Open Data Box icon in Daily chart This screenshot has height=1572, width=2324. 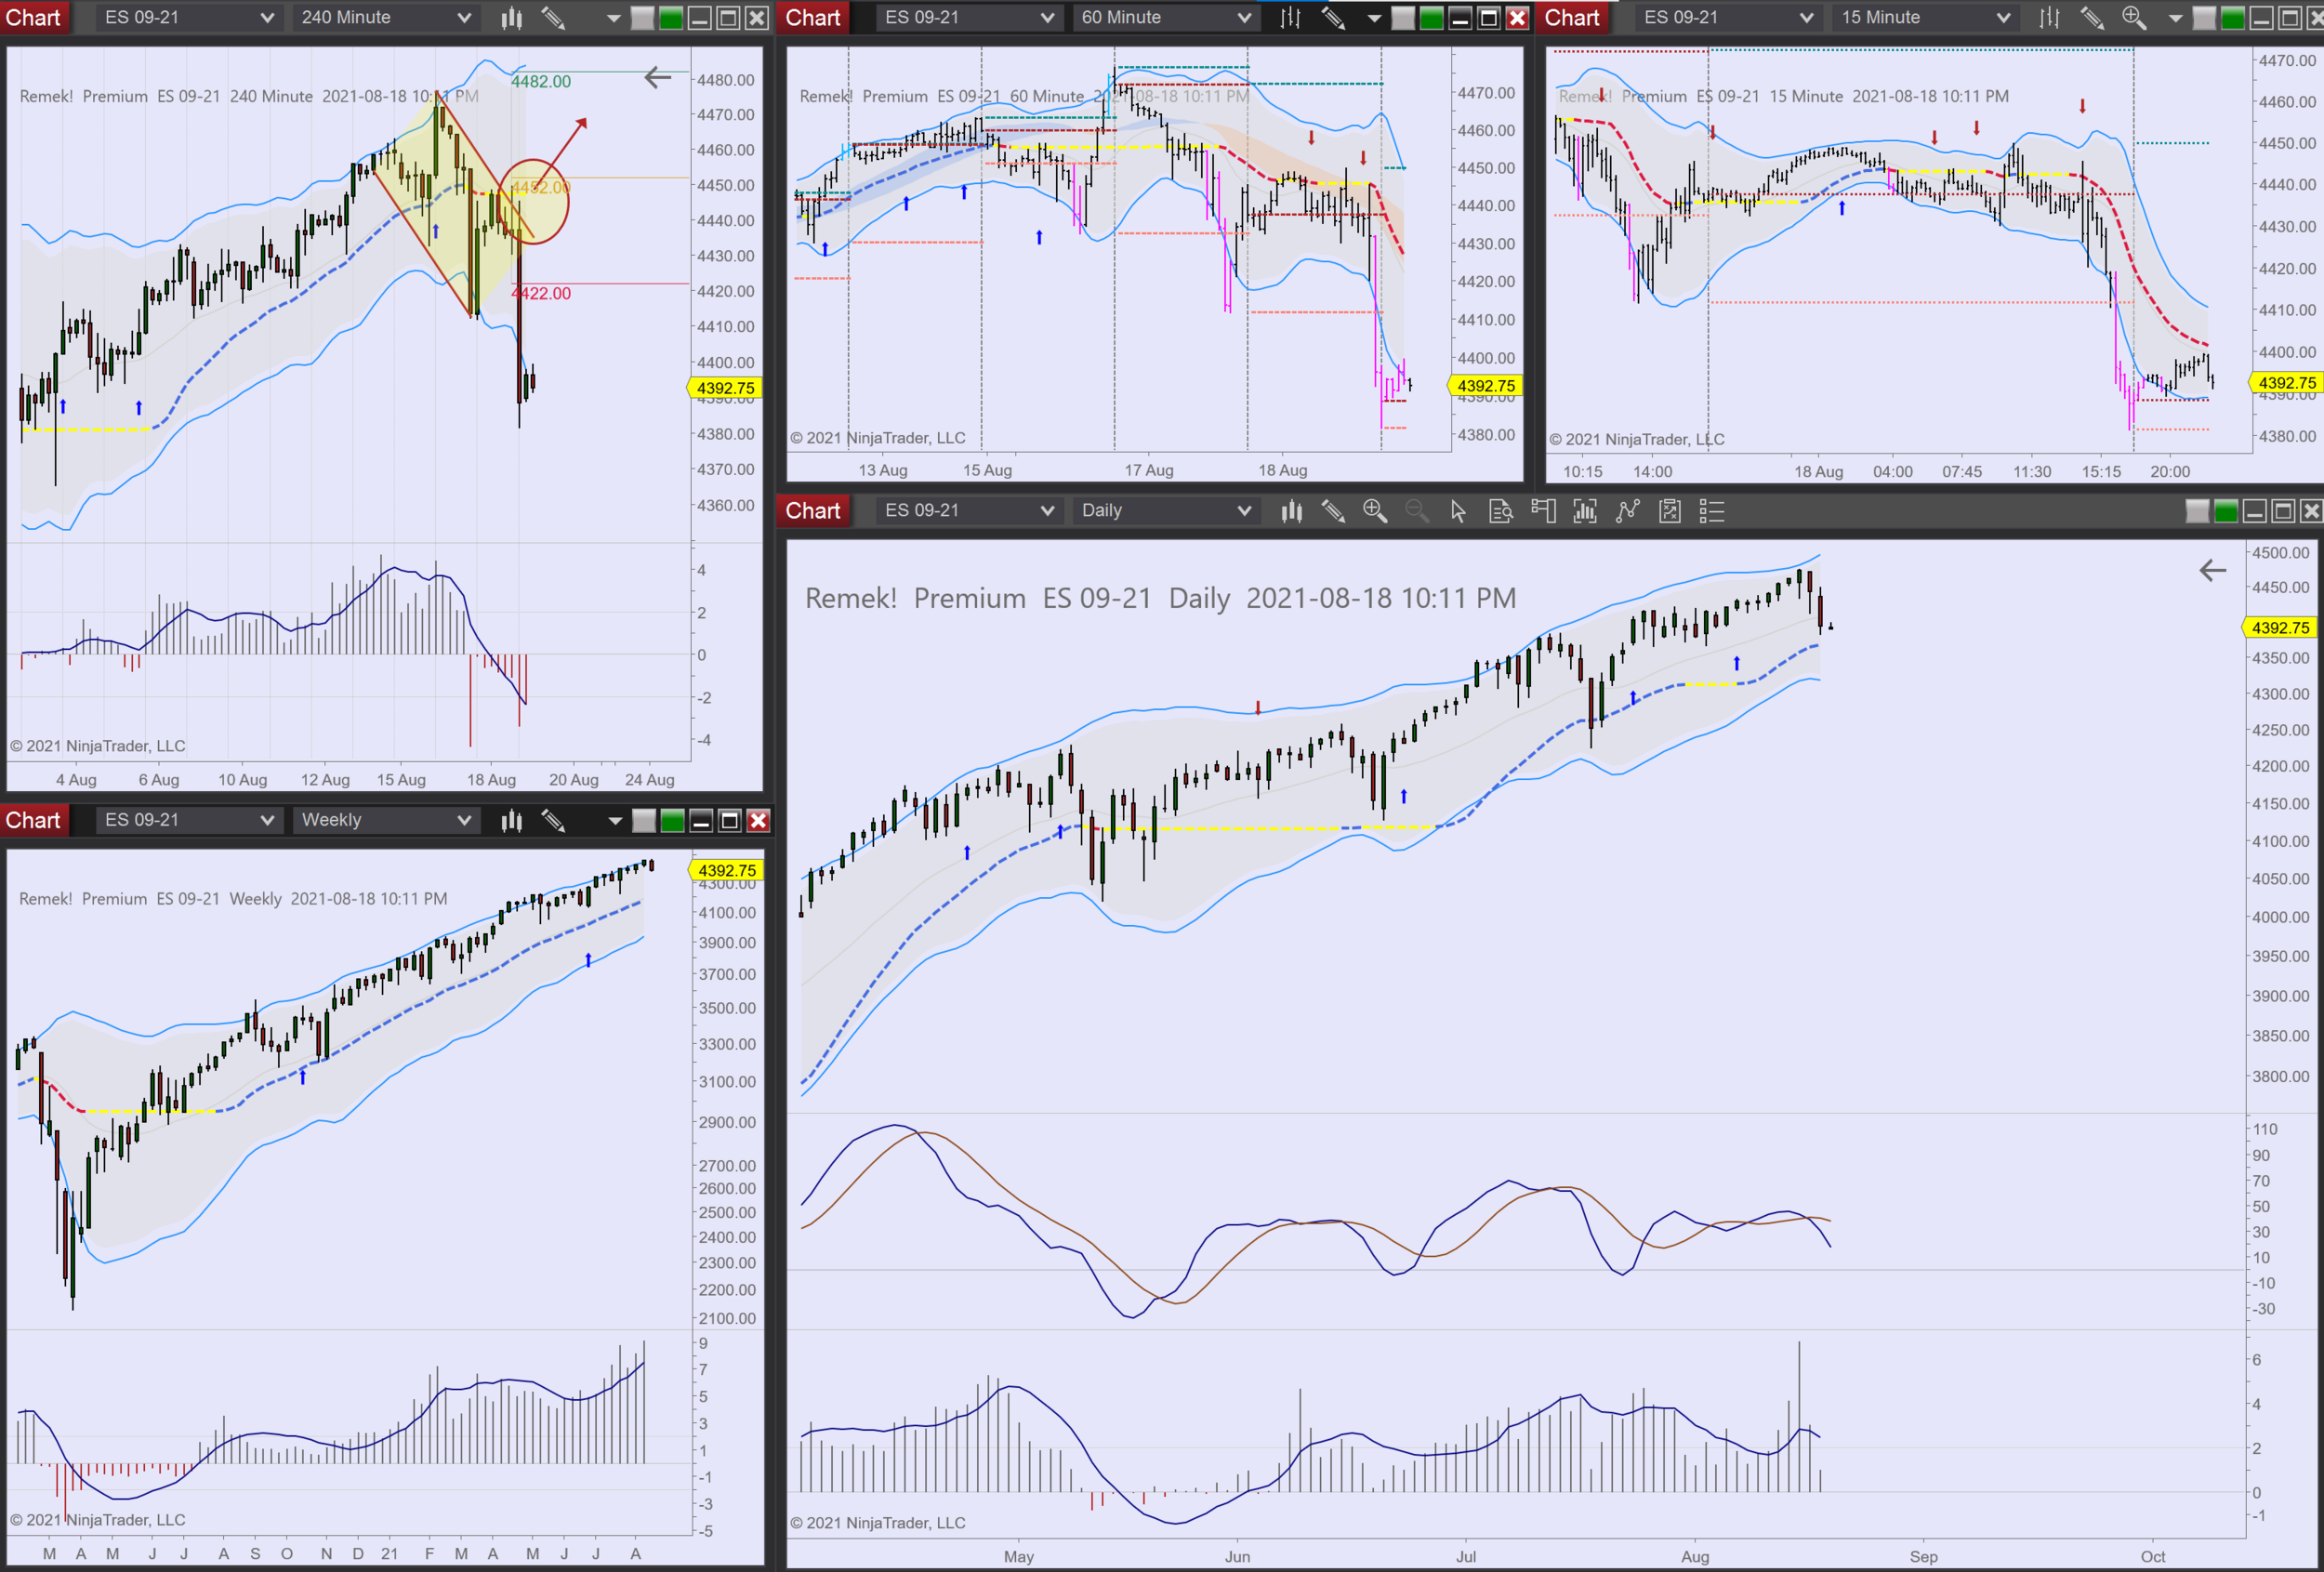(x=1500, y=511)
